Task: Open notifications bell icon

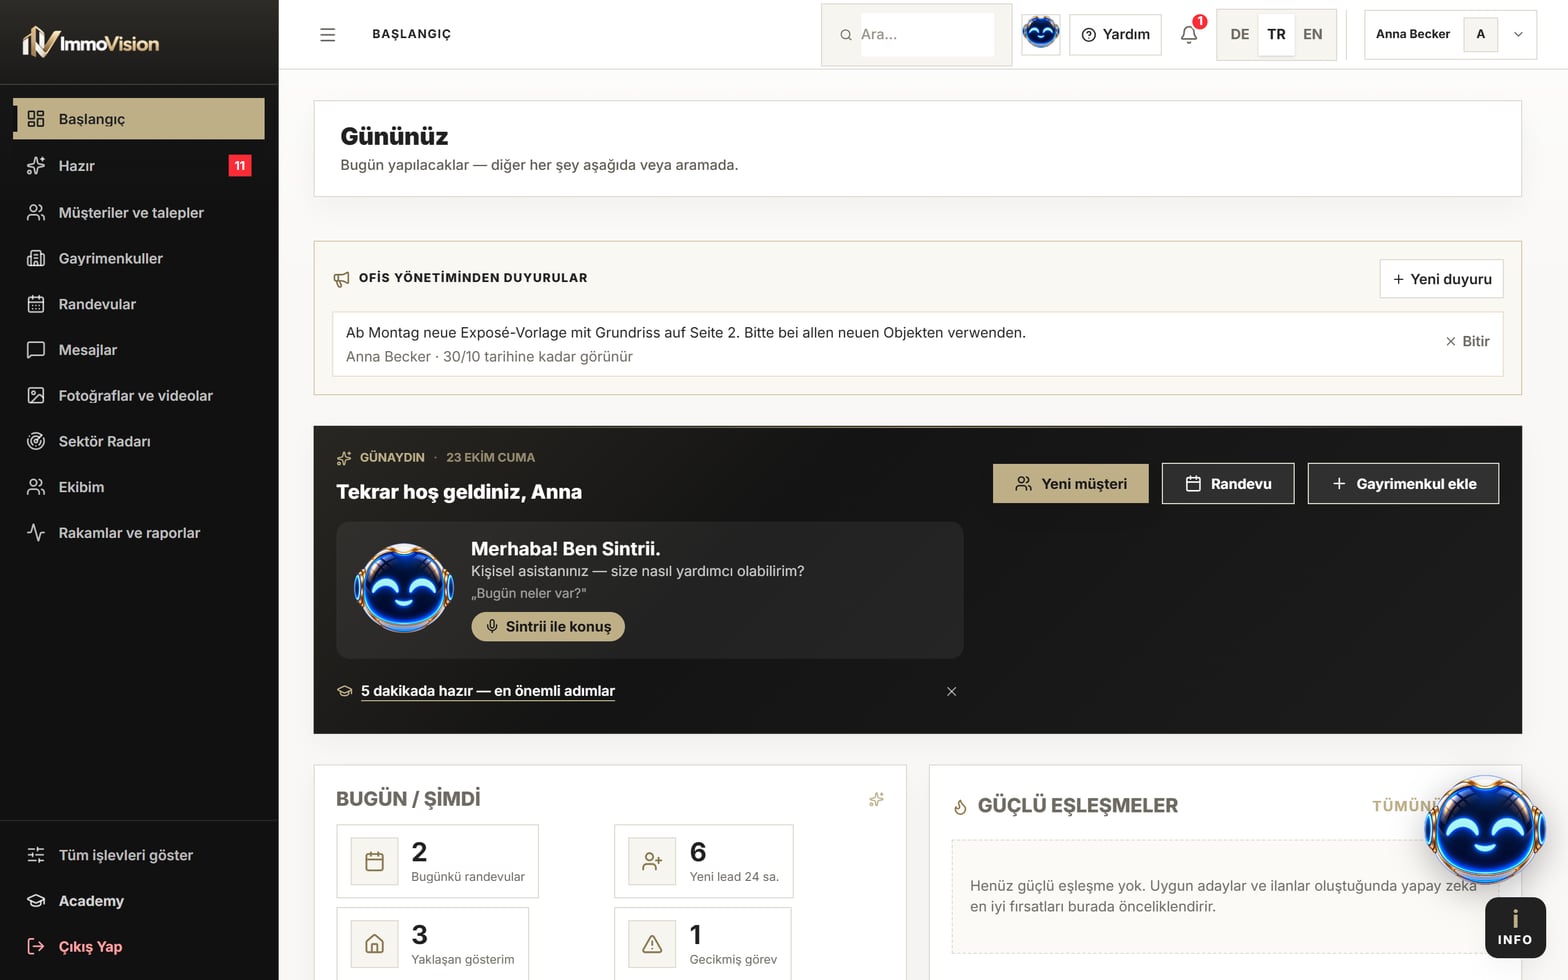Action: 1189,34
